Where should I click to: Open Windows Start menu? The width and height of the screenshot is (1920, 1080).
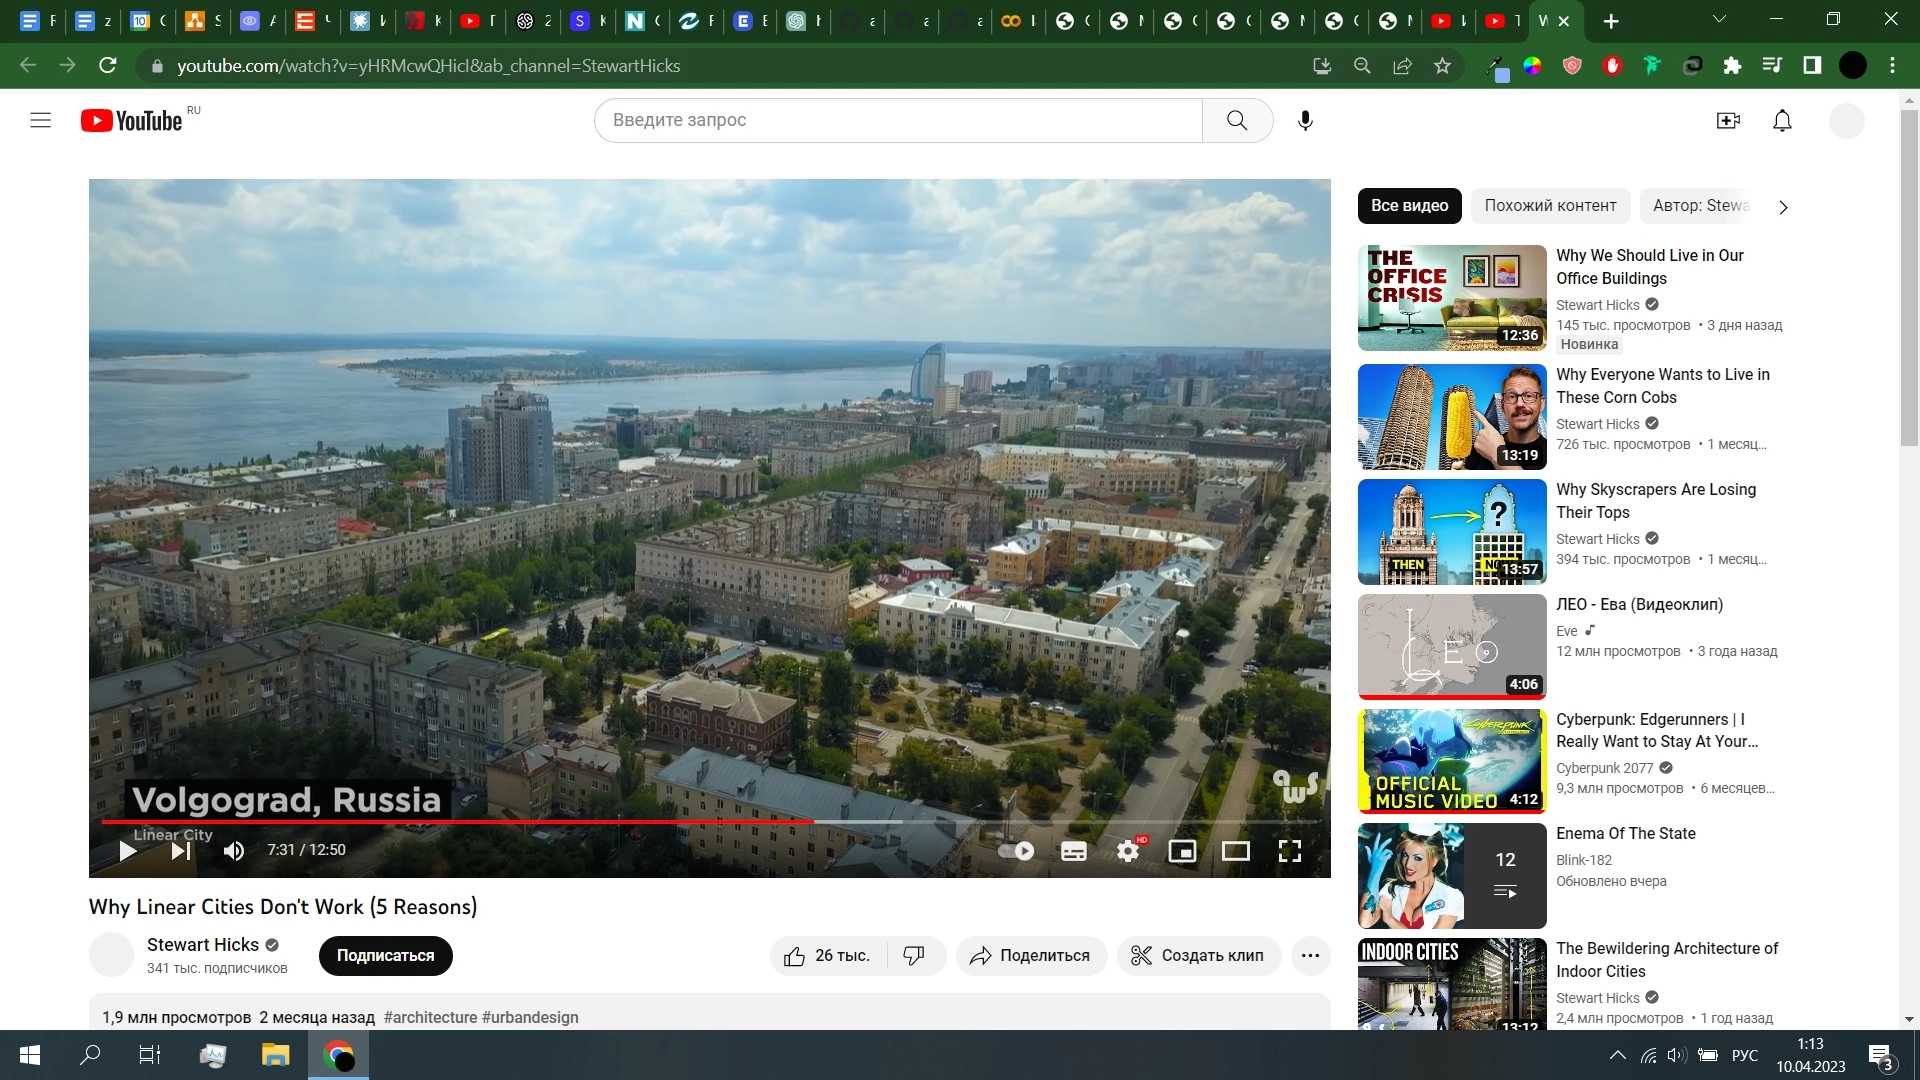click(x=30, y=1055)
